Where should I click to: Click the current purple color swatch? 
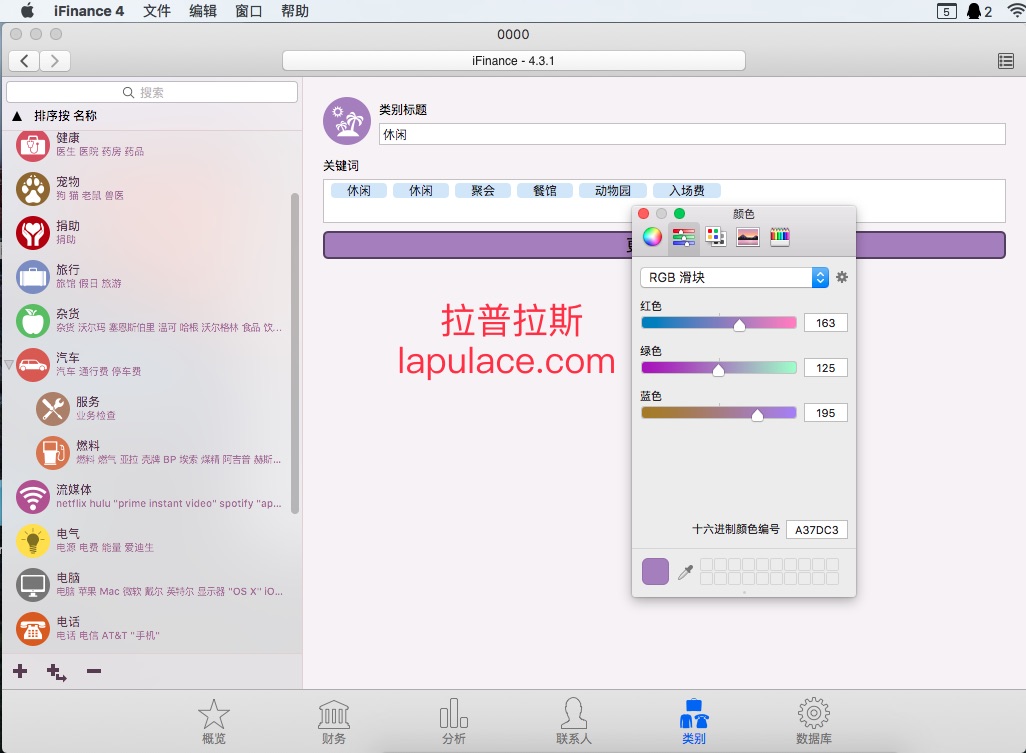point(655,571)
